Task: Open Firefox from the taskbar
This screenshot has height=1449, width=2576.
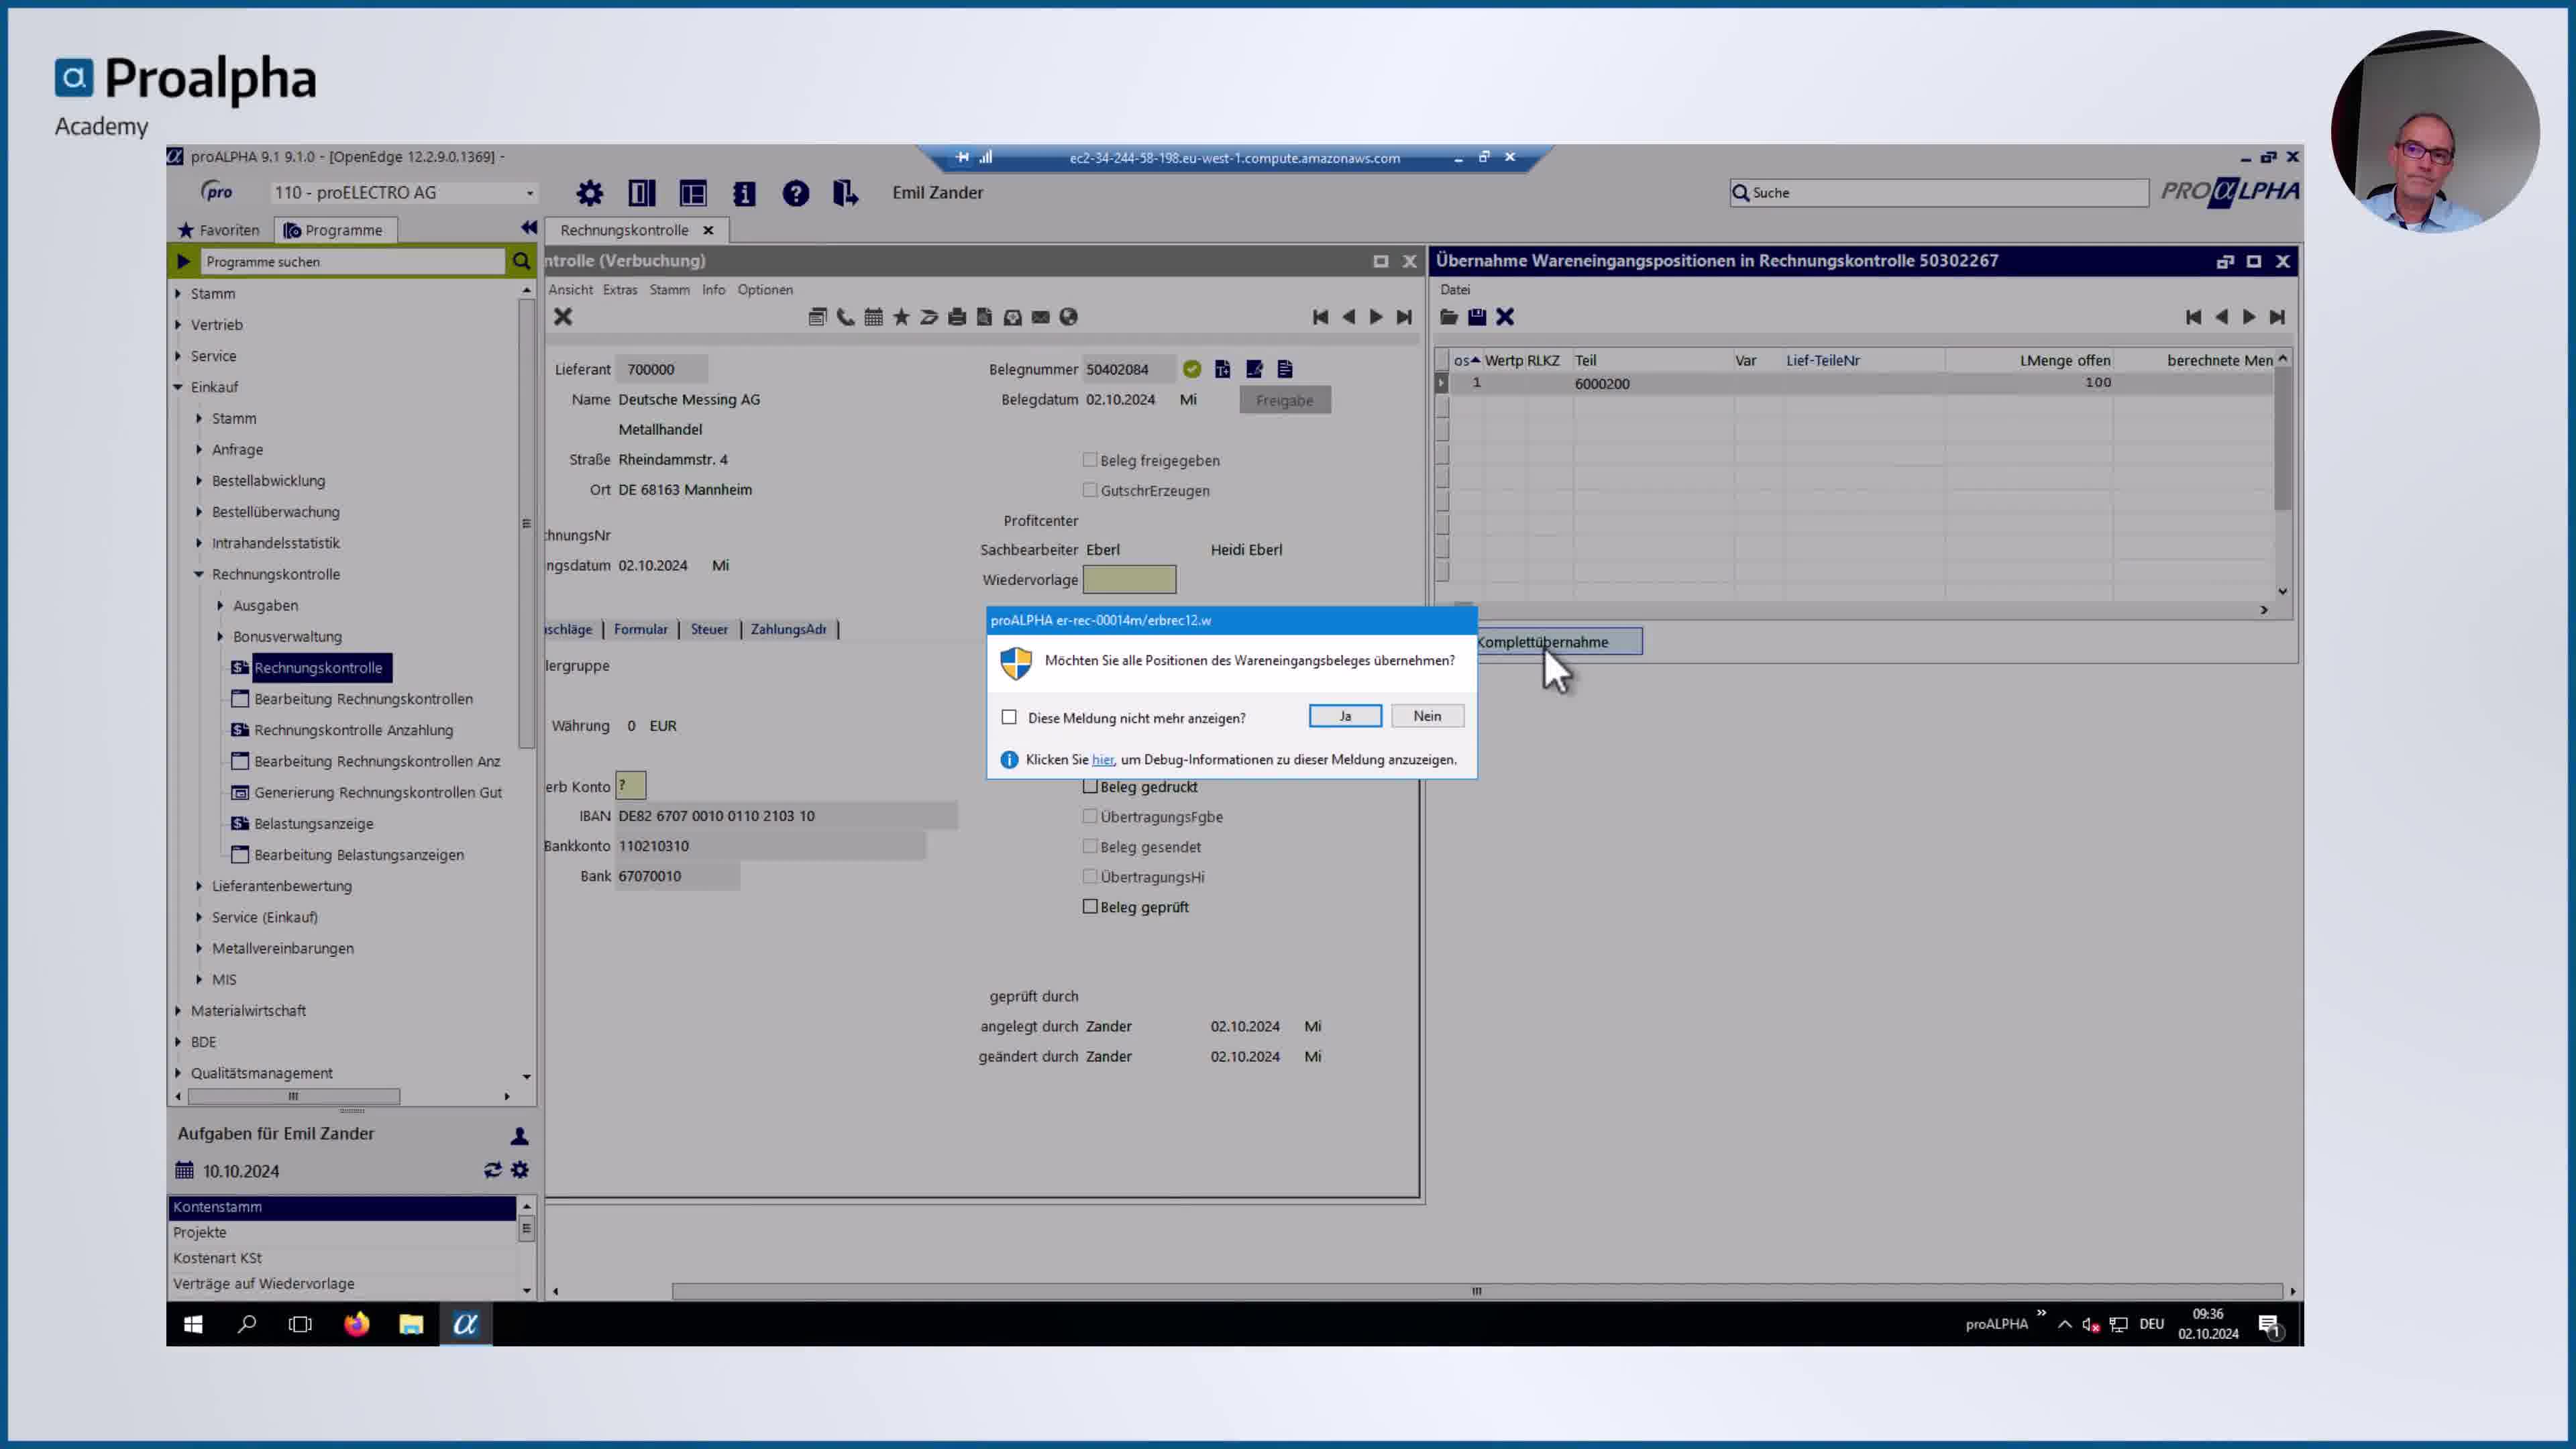Action: coord(357,1324)
